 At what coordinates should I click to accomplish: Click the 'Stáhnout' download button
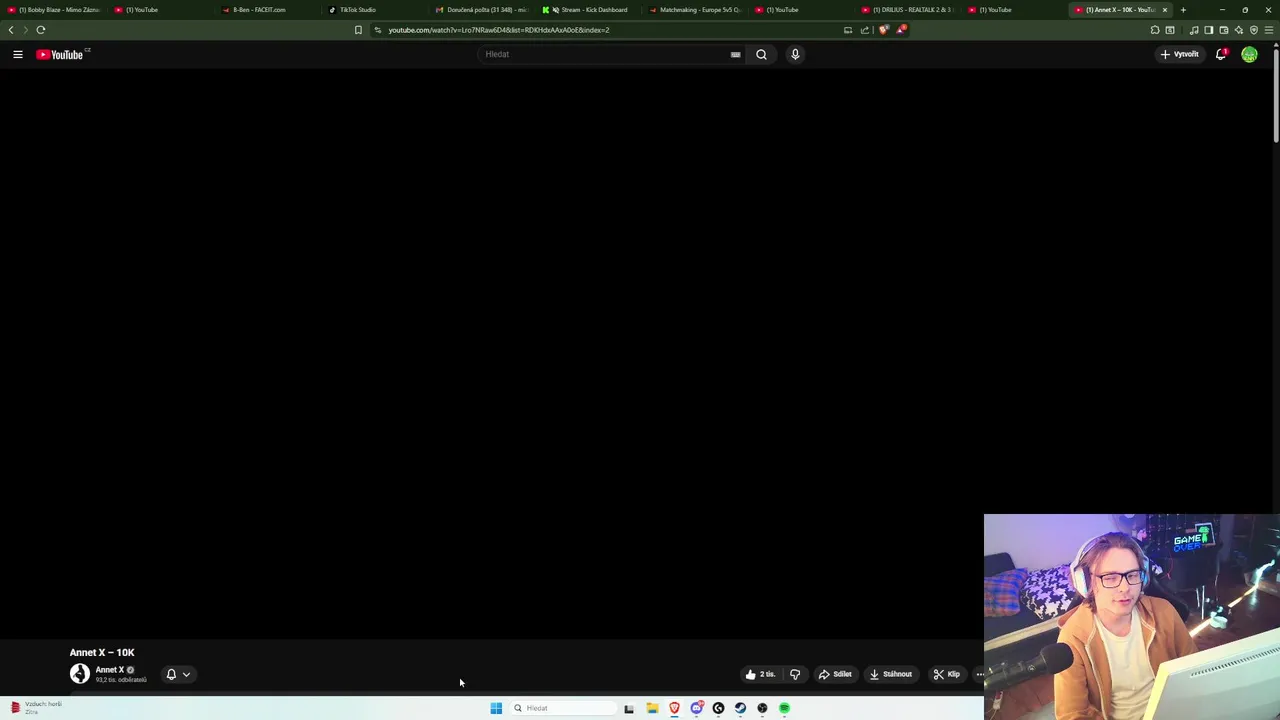[891, 674]
